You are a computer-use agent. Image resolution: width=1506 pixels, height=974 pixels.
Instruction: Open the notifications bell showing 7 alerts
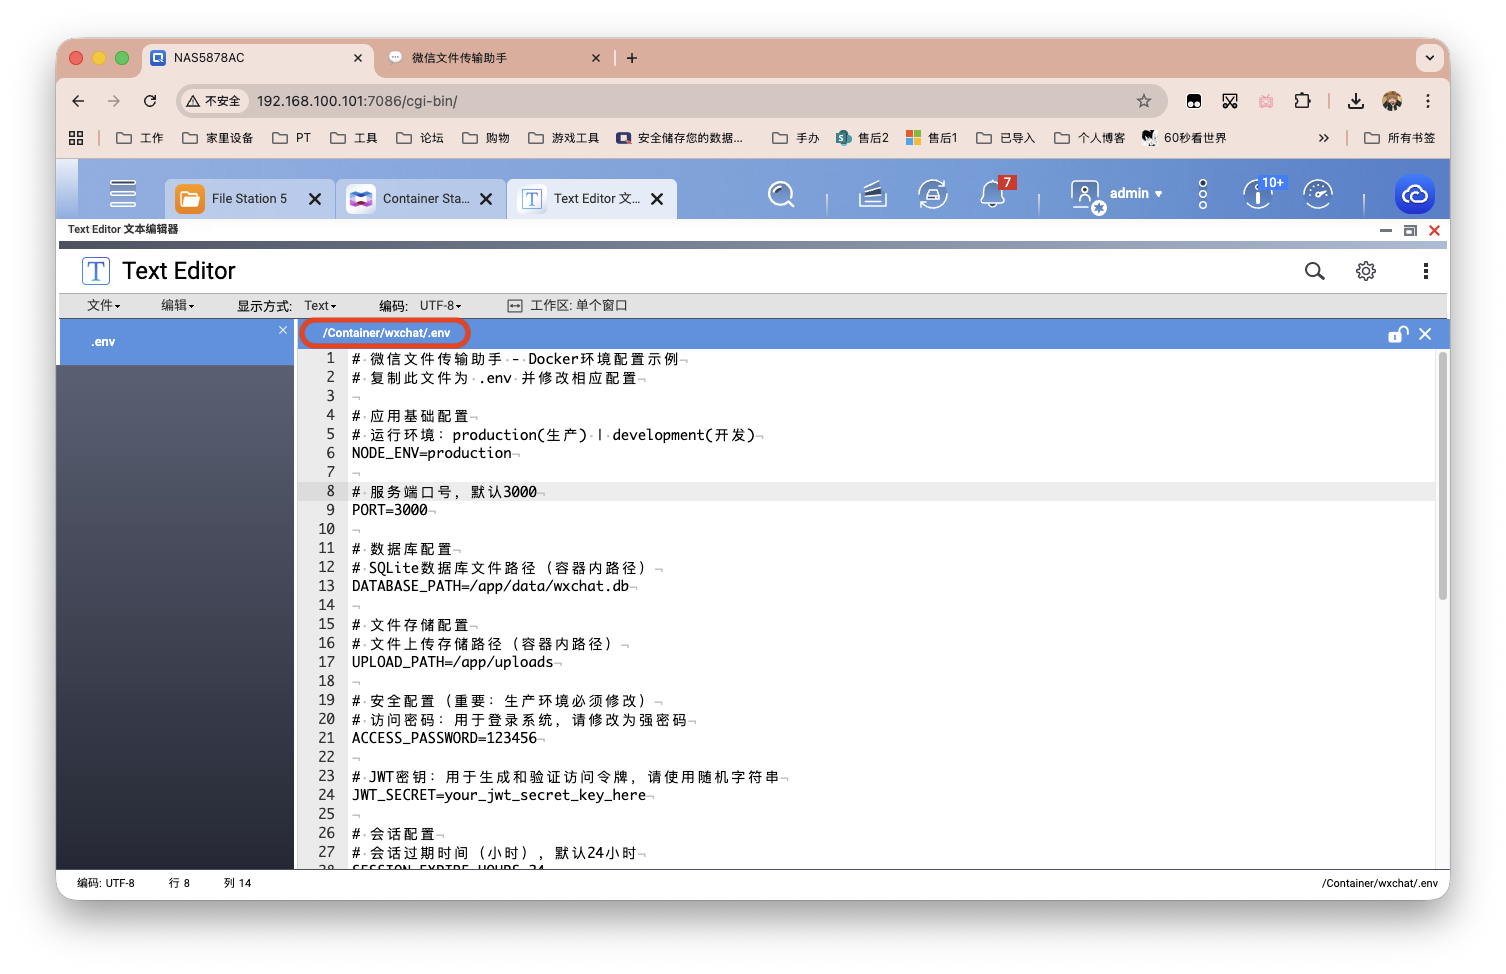(x=993, y=195)
